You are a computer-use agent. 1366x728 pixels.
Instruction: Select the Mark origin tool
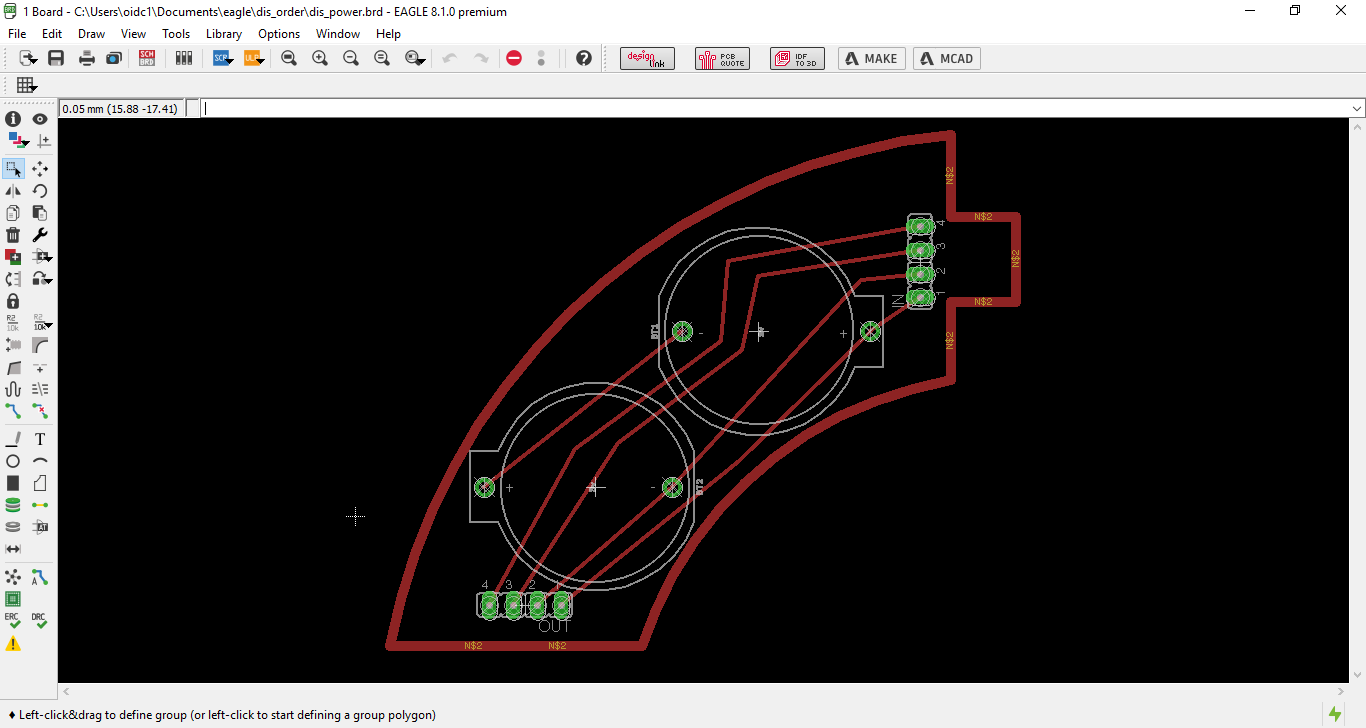coord(43,141)
